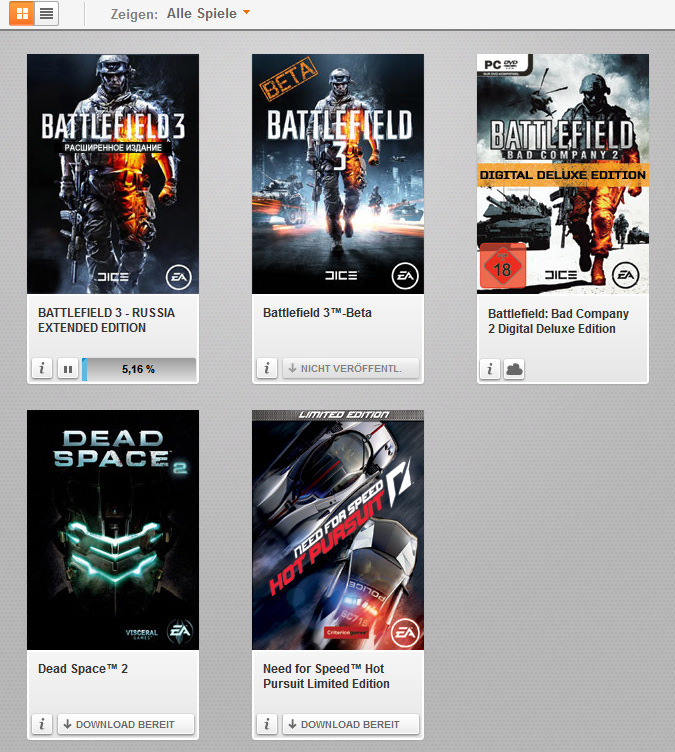Click the 5,16 % download progress bar

pos(139,369)
